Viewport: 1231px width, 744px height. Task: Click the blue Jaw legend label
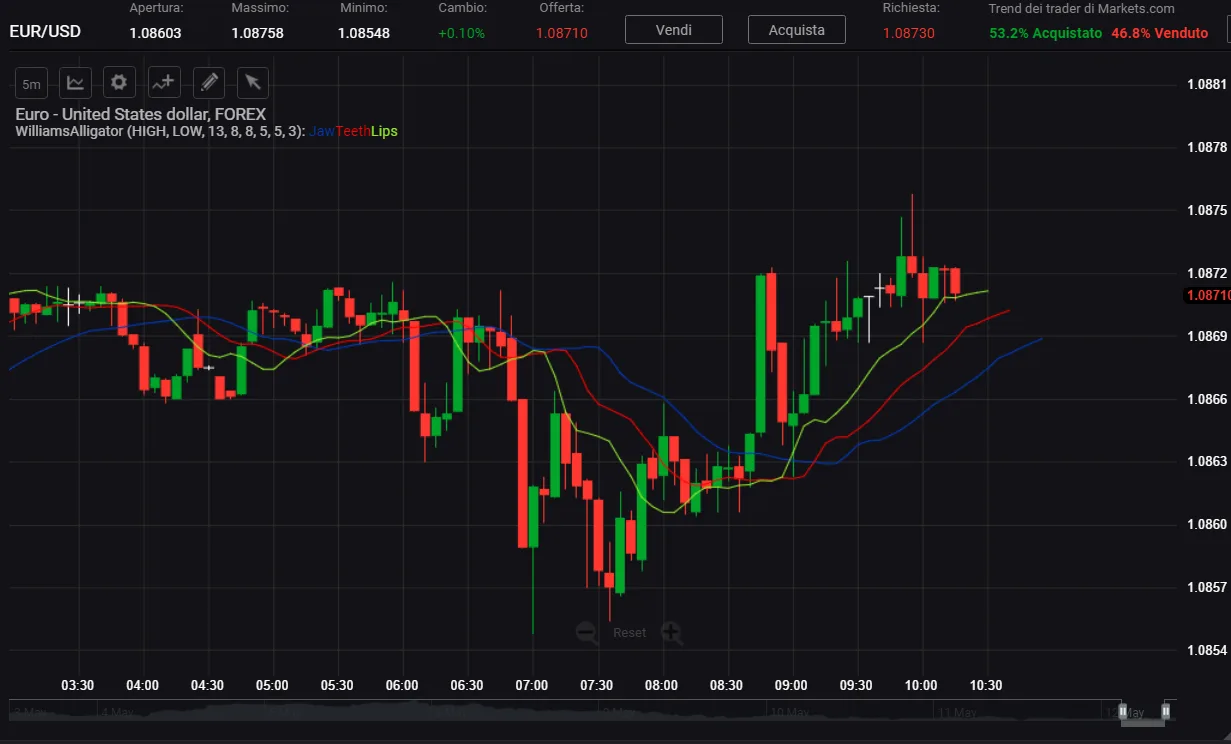coord(322,131)
